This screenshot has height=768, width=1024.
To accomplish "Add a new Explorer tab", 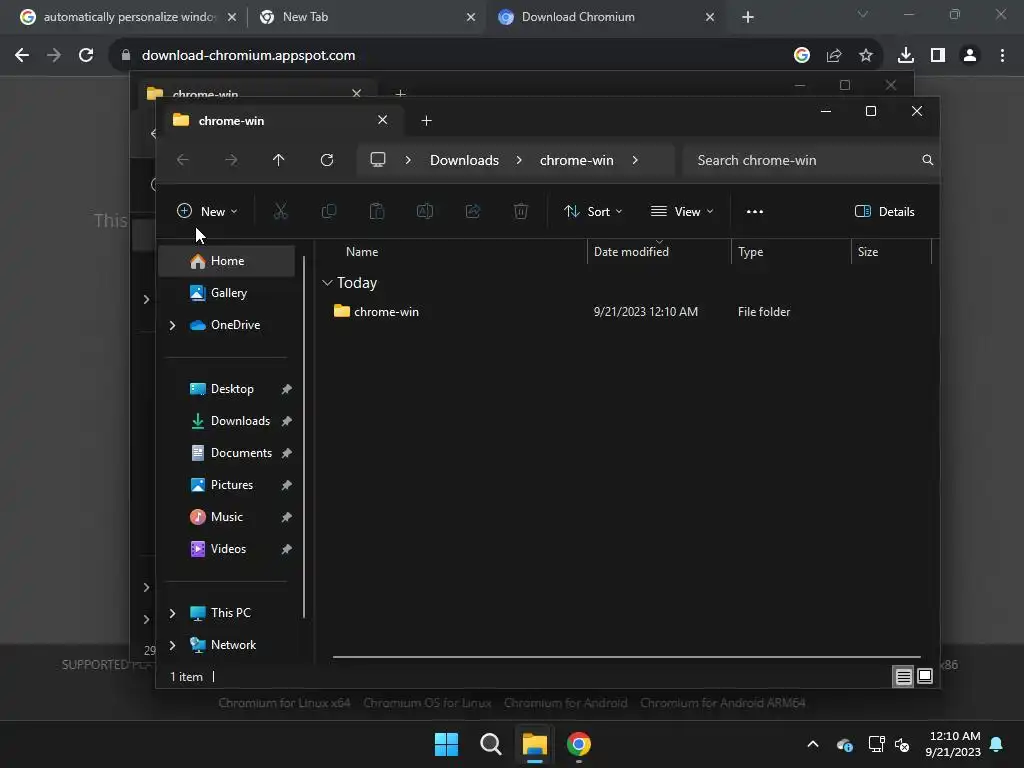I will 426,120.
